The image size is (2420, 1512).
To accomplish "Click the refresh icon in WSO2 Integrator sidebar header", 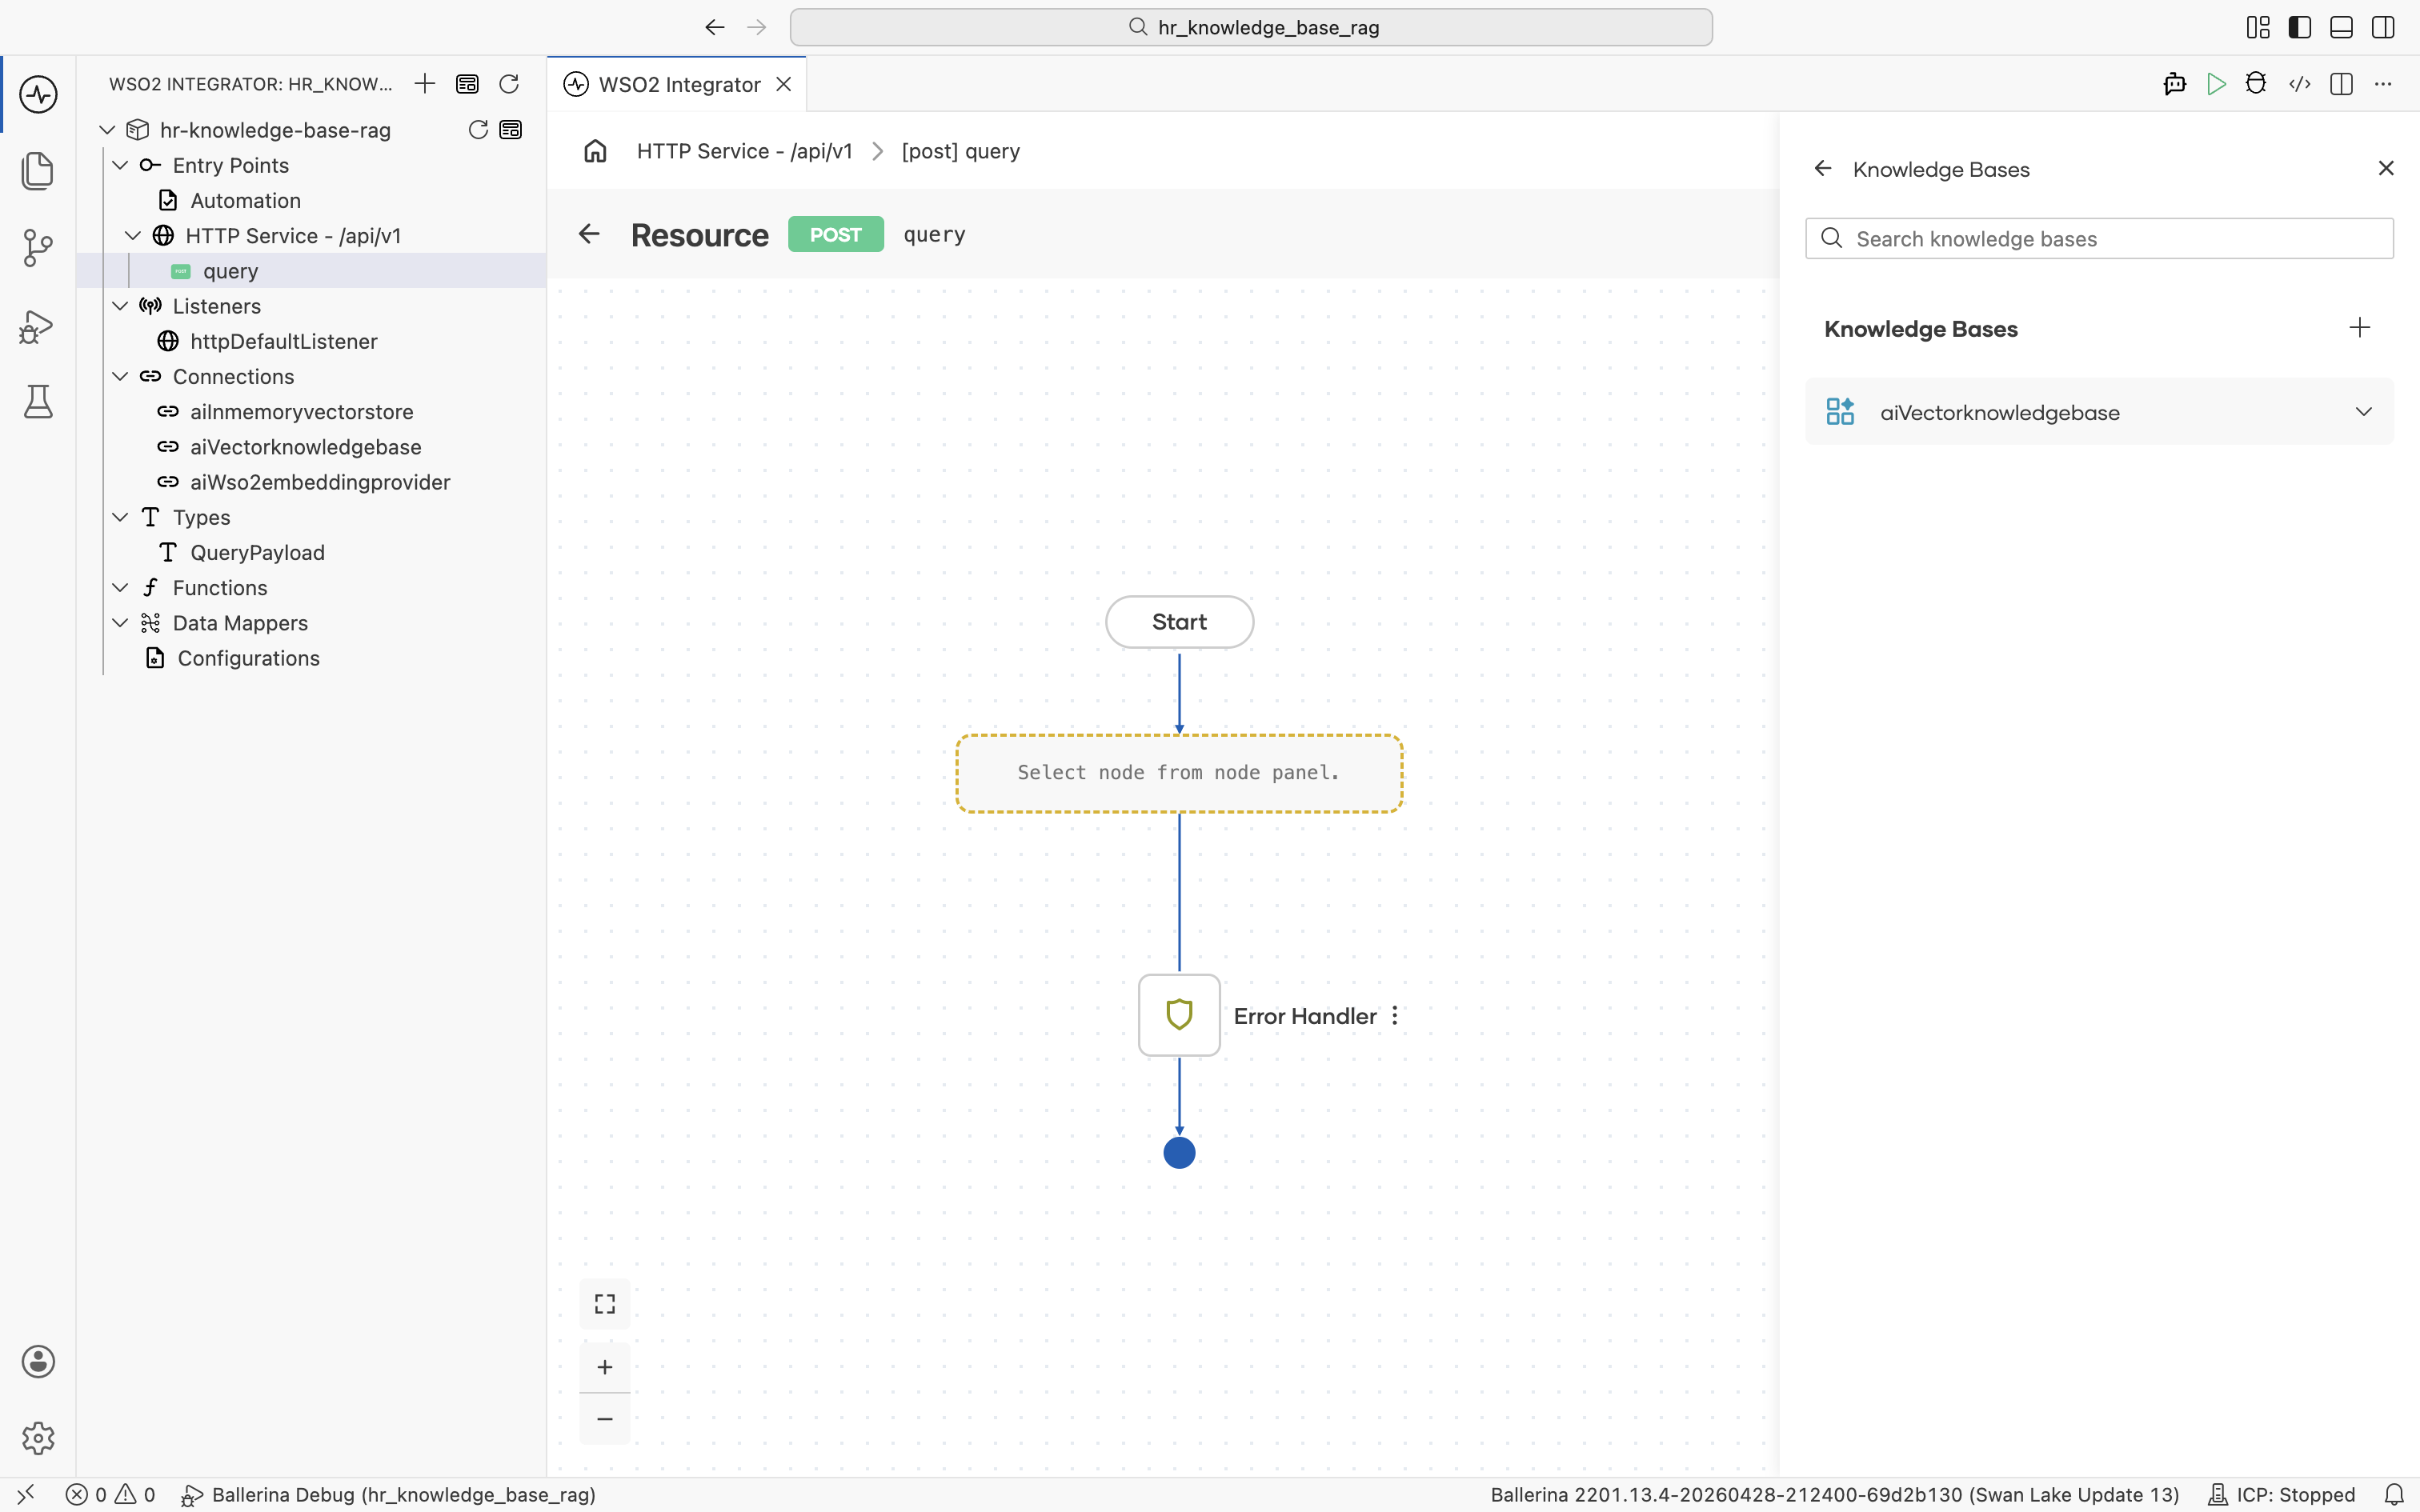I will [509, 84].
